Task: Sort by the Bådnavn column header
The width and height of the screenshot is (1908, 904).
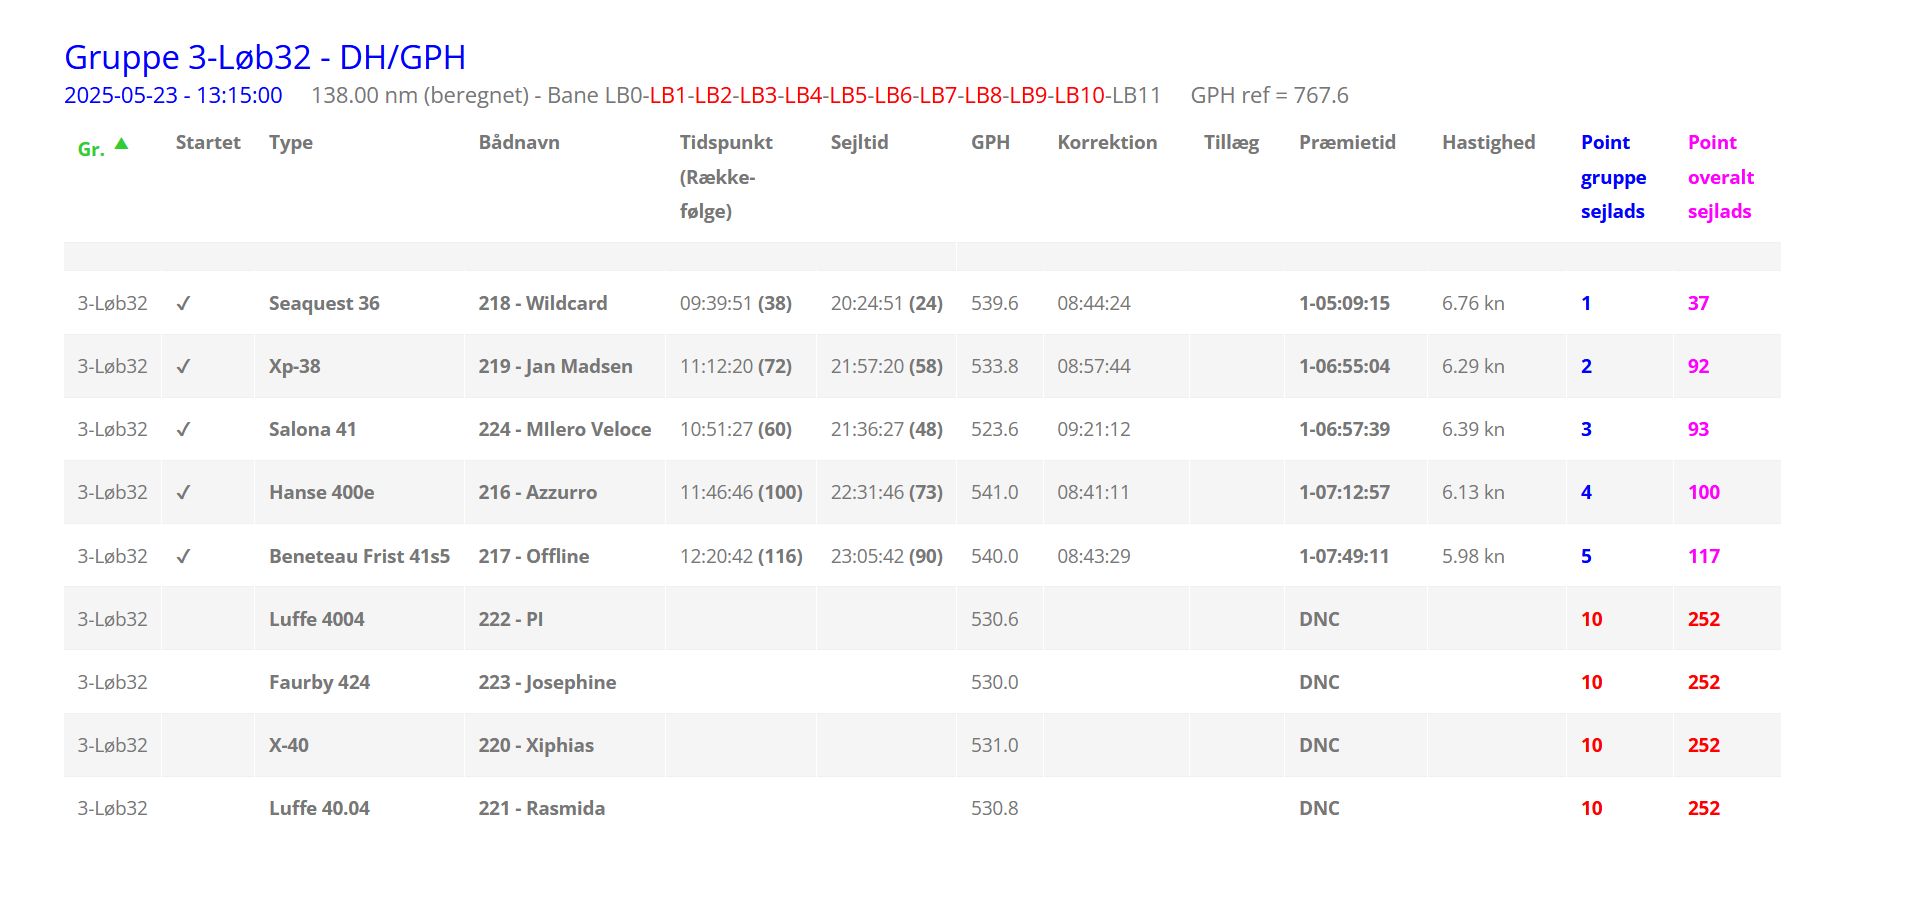Action: 518,142
